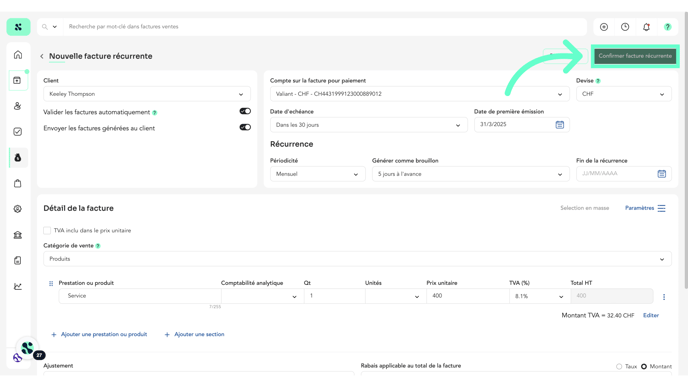Open Catégorie de vente dropdown showing Produits
This screenshot has width=688, height=387.
pos(357,259)
